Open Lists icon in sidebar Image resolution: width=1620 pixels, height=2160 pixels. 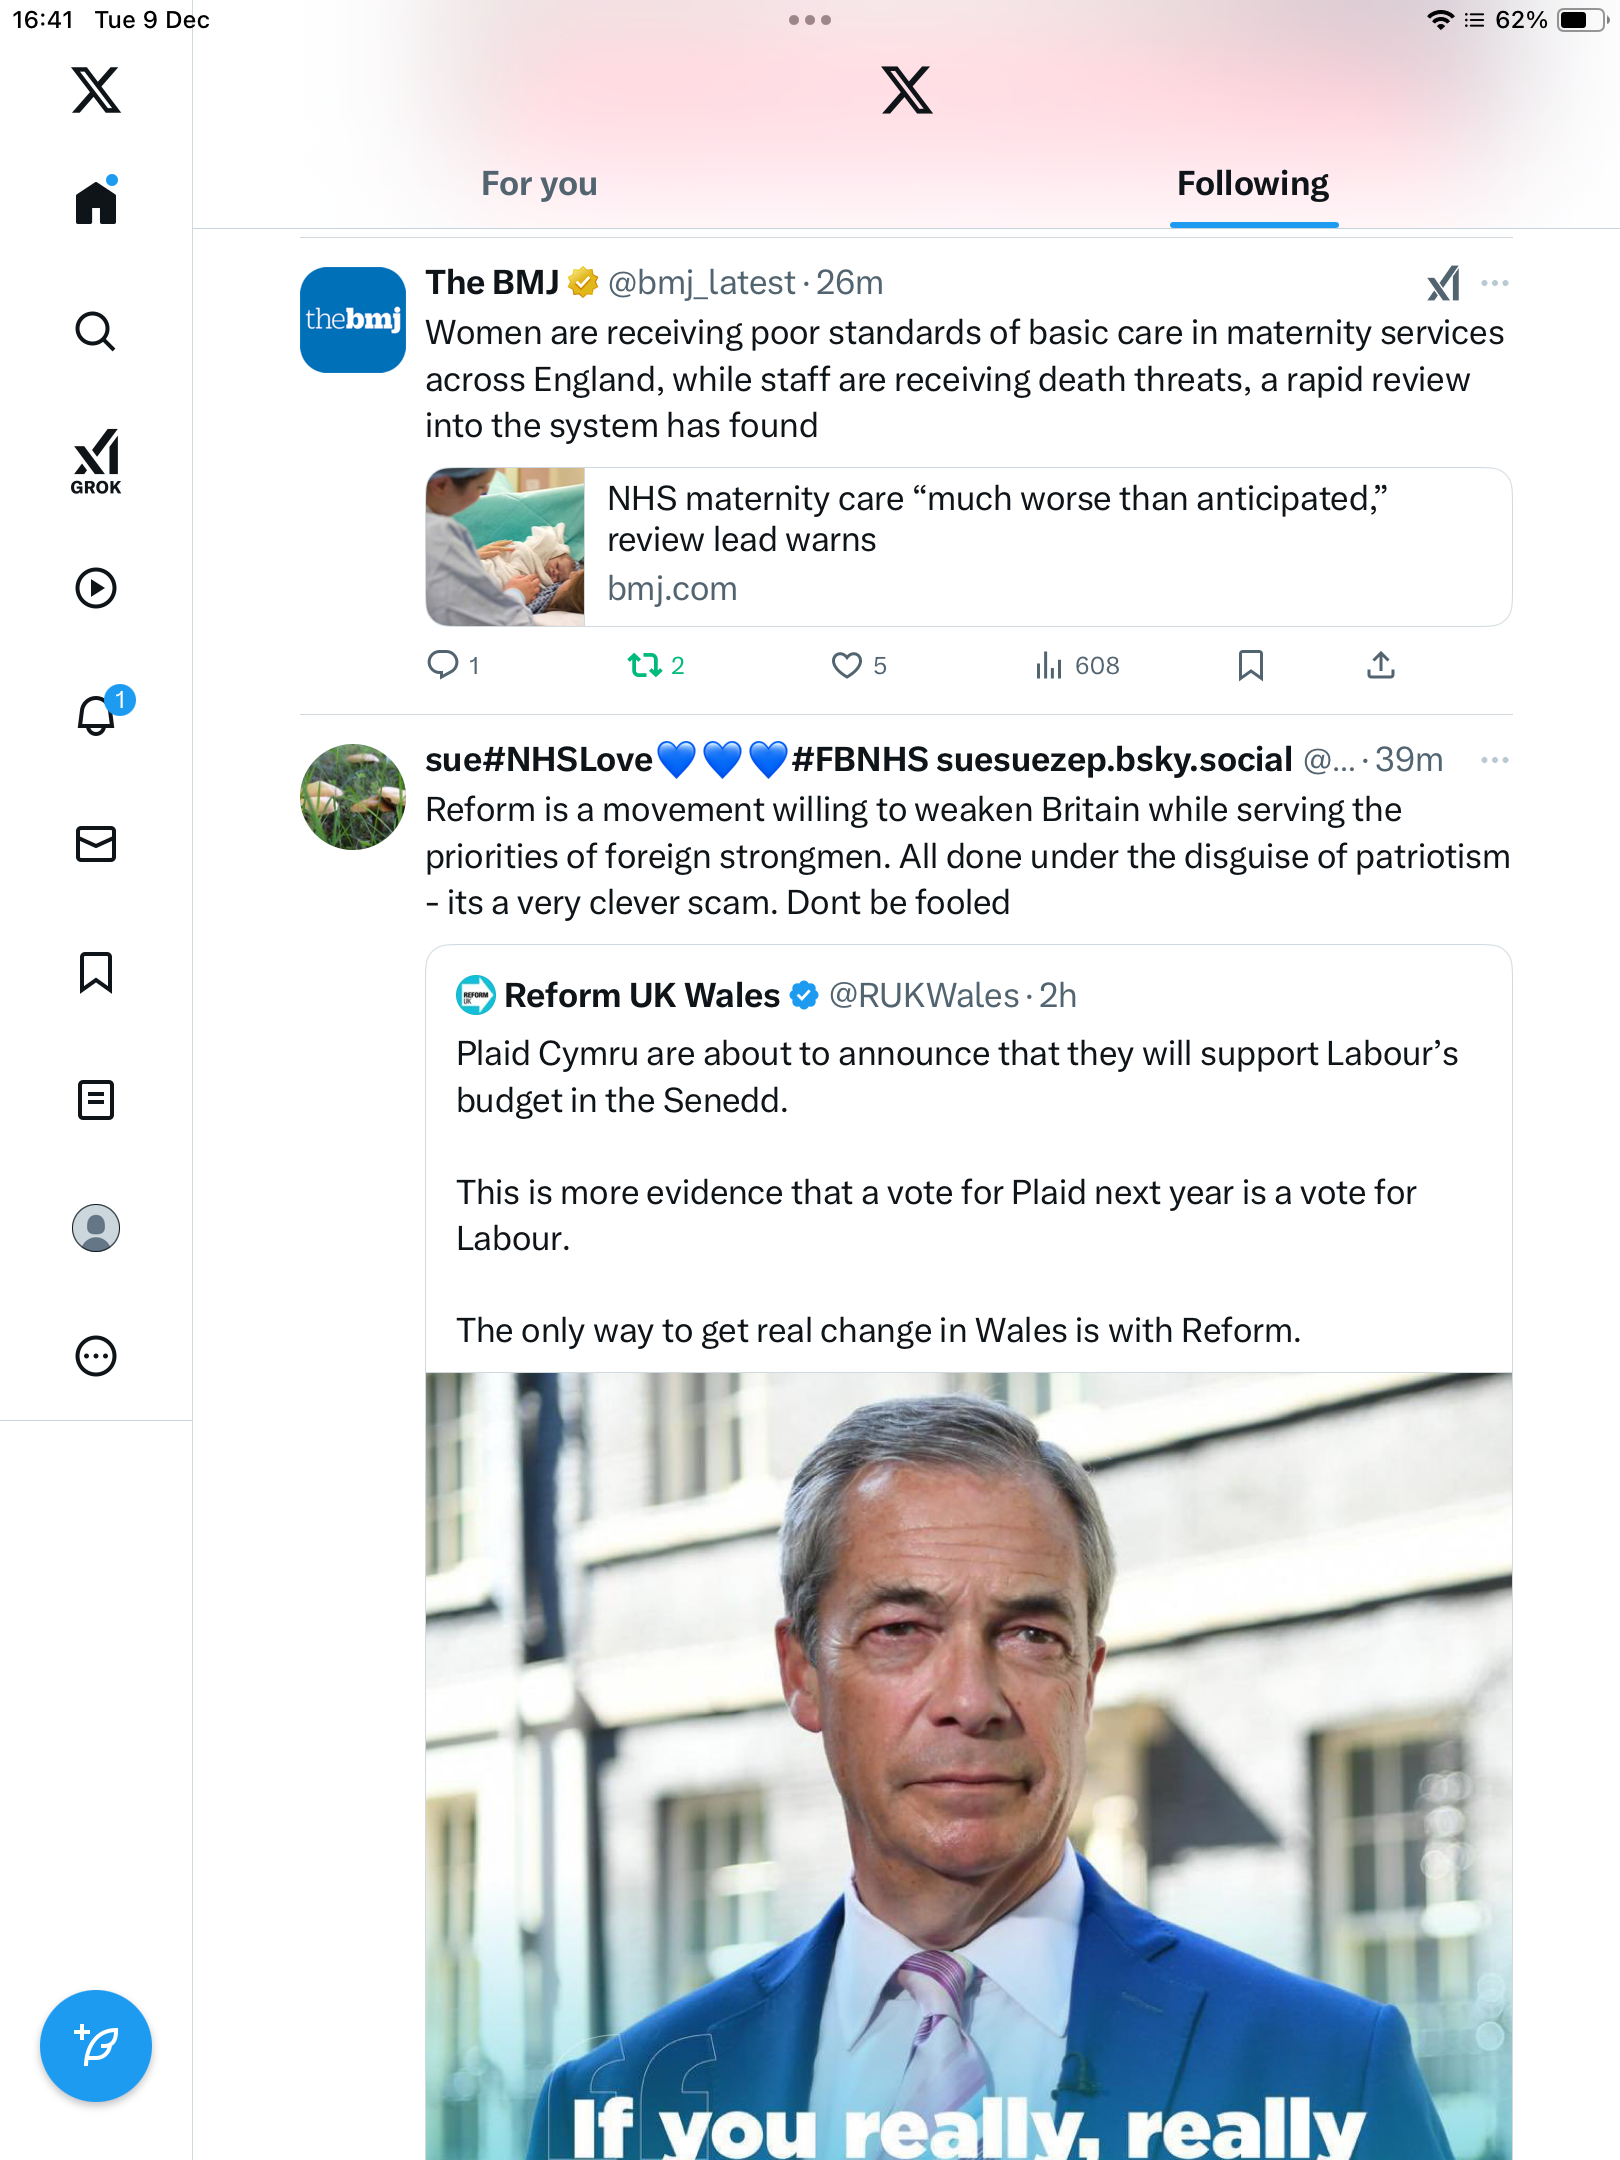(x=96, y=1100)
